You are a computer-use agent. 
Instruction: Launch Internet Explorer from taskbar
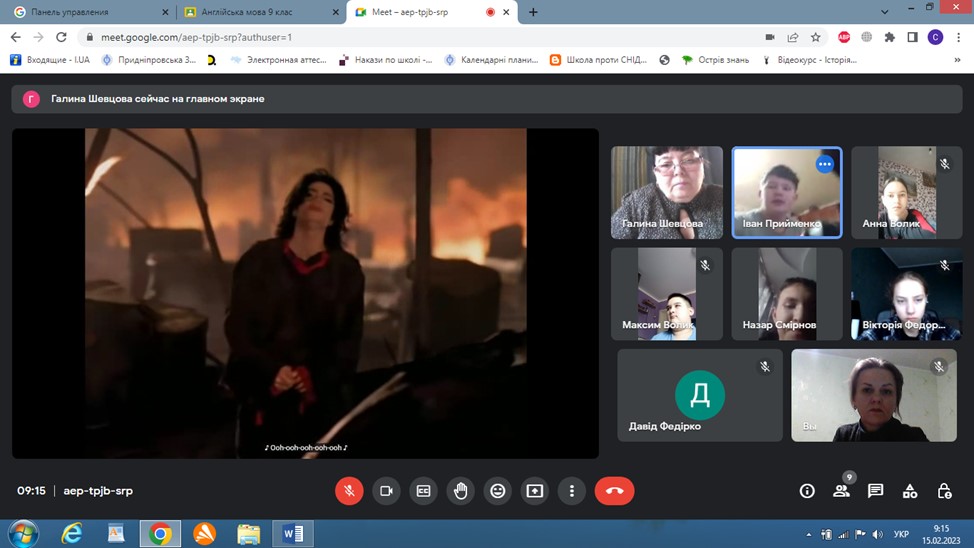pos(72,534)
